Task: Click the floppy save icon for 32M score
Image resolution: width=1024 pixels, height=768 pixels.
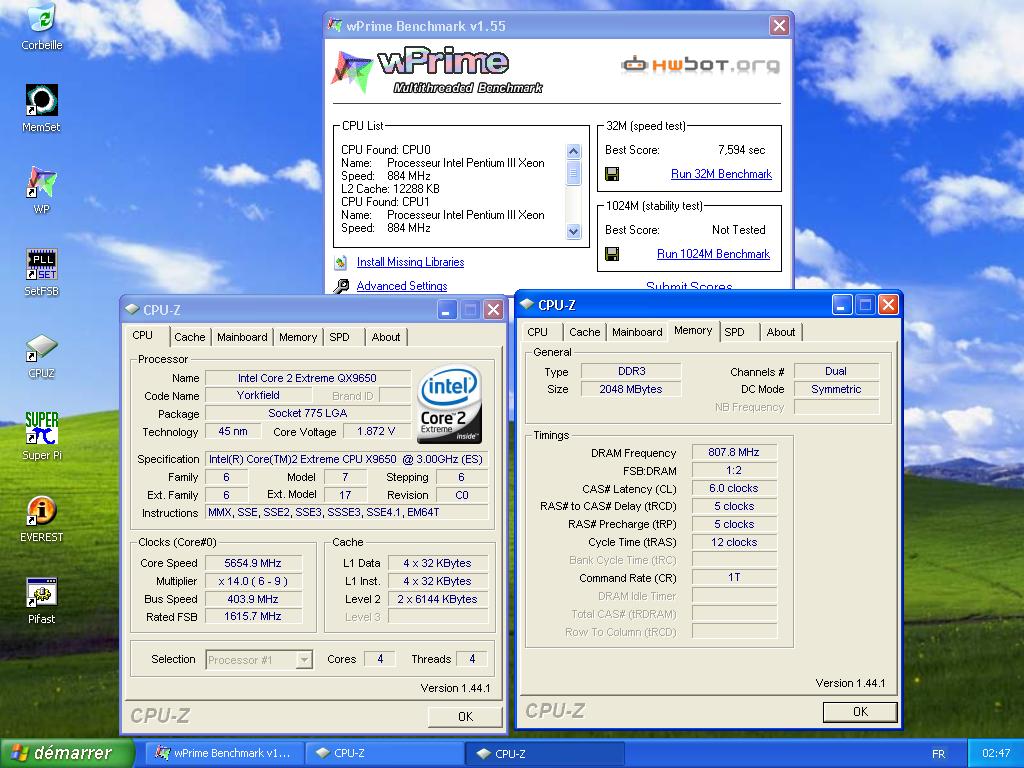Action: 612,174
